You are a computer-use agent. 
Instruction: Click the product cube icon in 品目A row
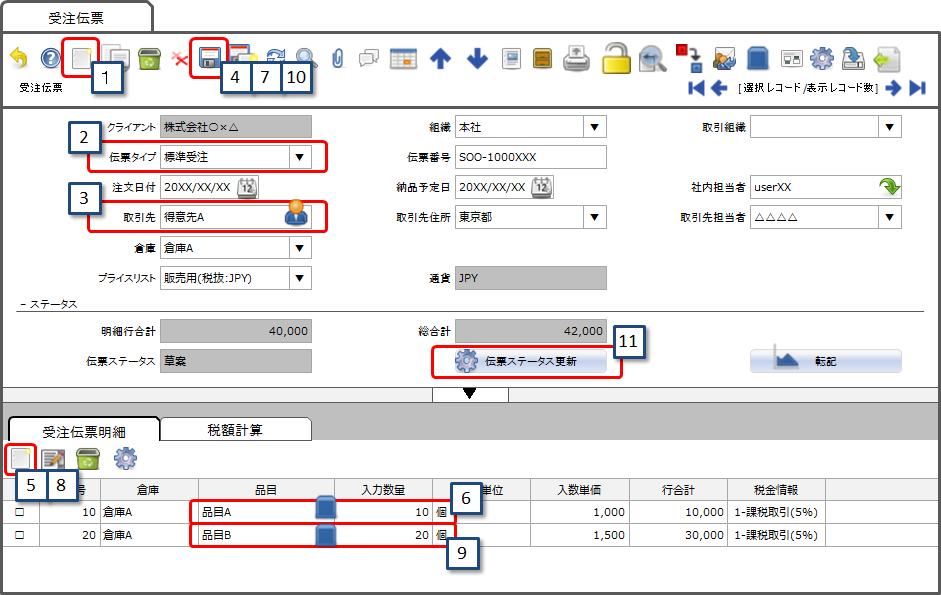325,507
